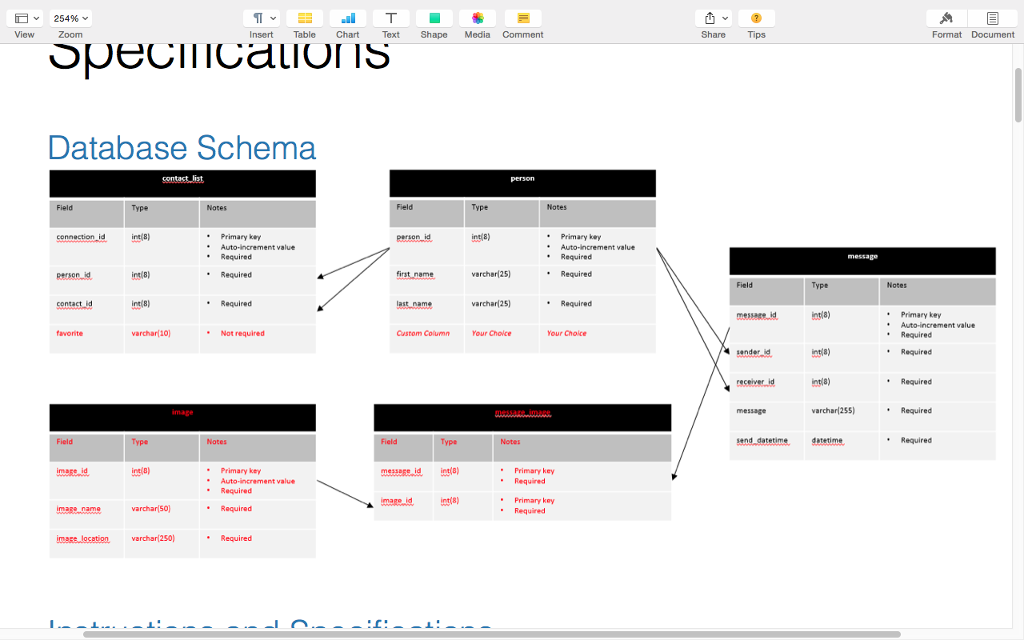This screenshot has width=1024, height=640.
Task: Add a comment to the document
Action: pyautogui.click(x=522, y=18)
